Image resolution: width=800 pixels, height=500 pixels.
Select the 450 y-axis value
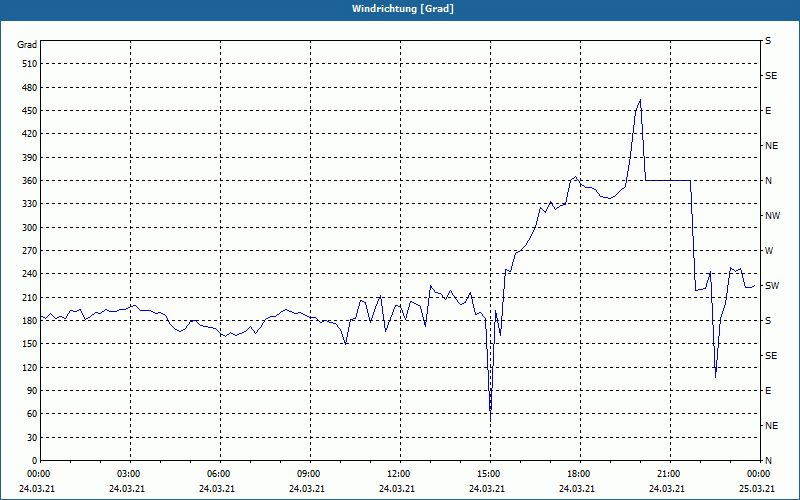(30, 111)
